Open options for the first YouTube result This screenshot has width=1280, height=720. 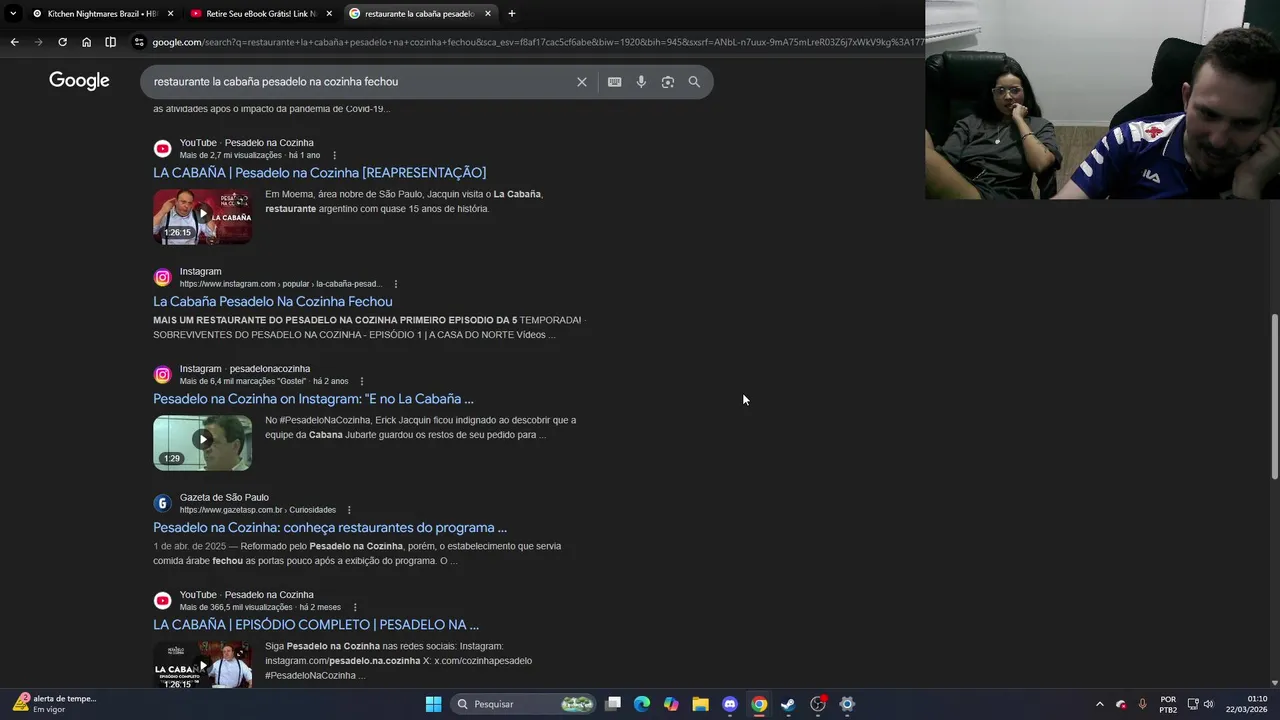pos(334,156)
